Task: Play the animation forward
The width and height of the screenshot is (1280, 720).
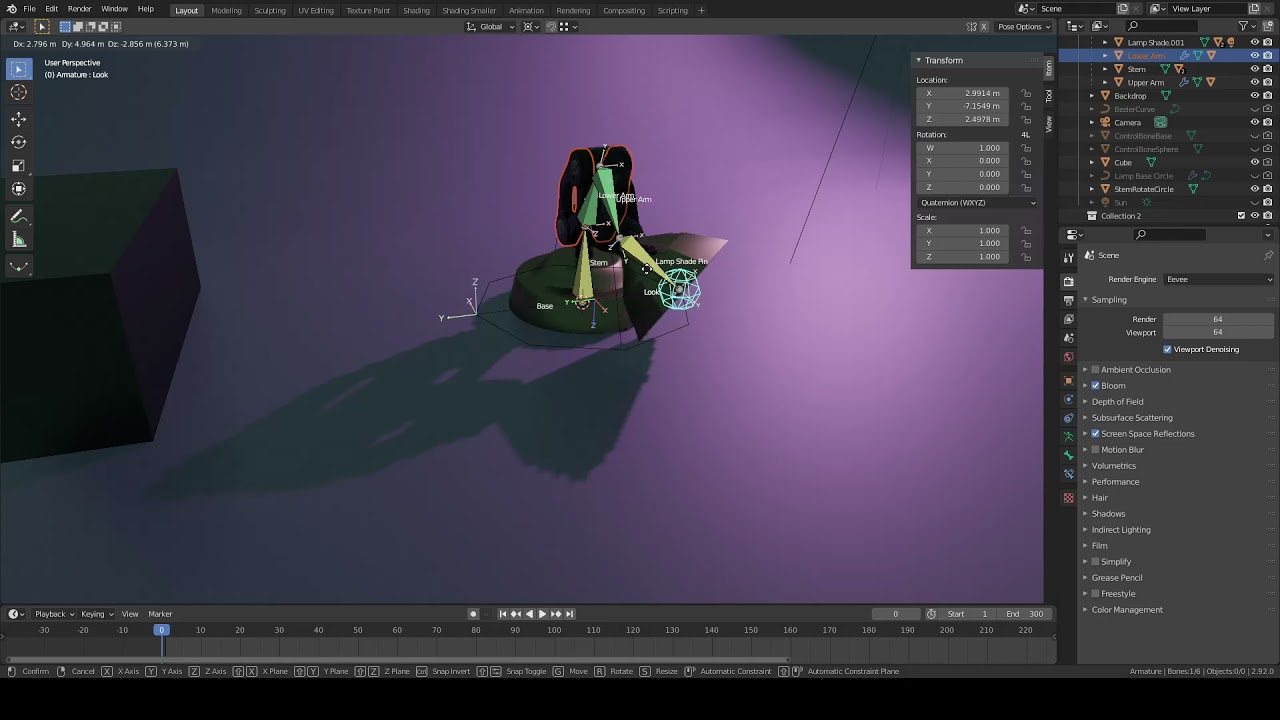Action: tap(542, 614)
